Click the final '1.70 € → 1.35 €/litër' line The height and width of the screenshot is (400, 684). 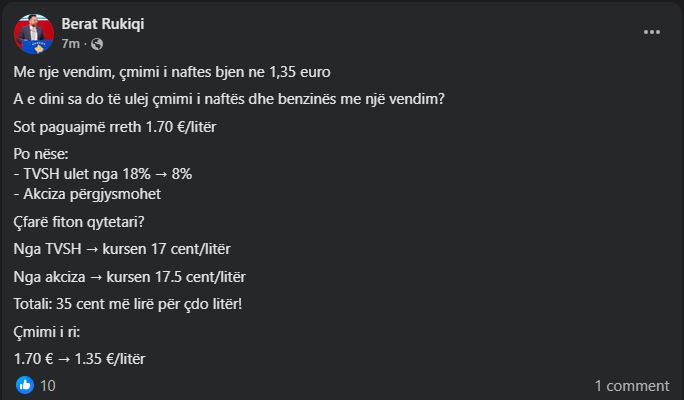pyautogui.click(x=85, y=357)
